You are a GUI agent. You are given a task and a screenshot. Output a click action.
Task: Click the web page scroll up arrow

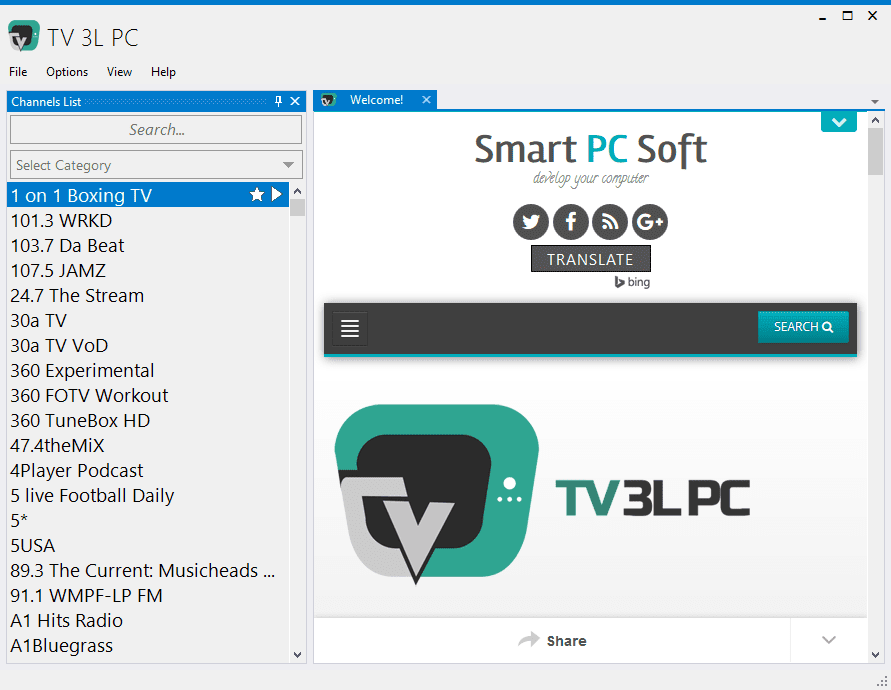(x=875, y=120)
